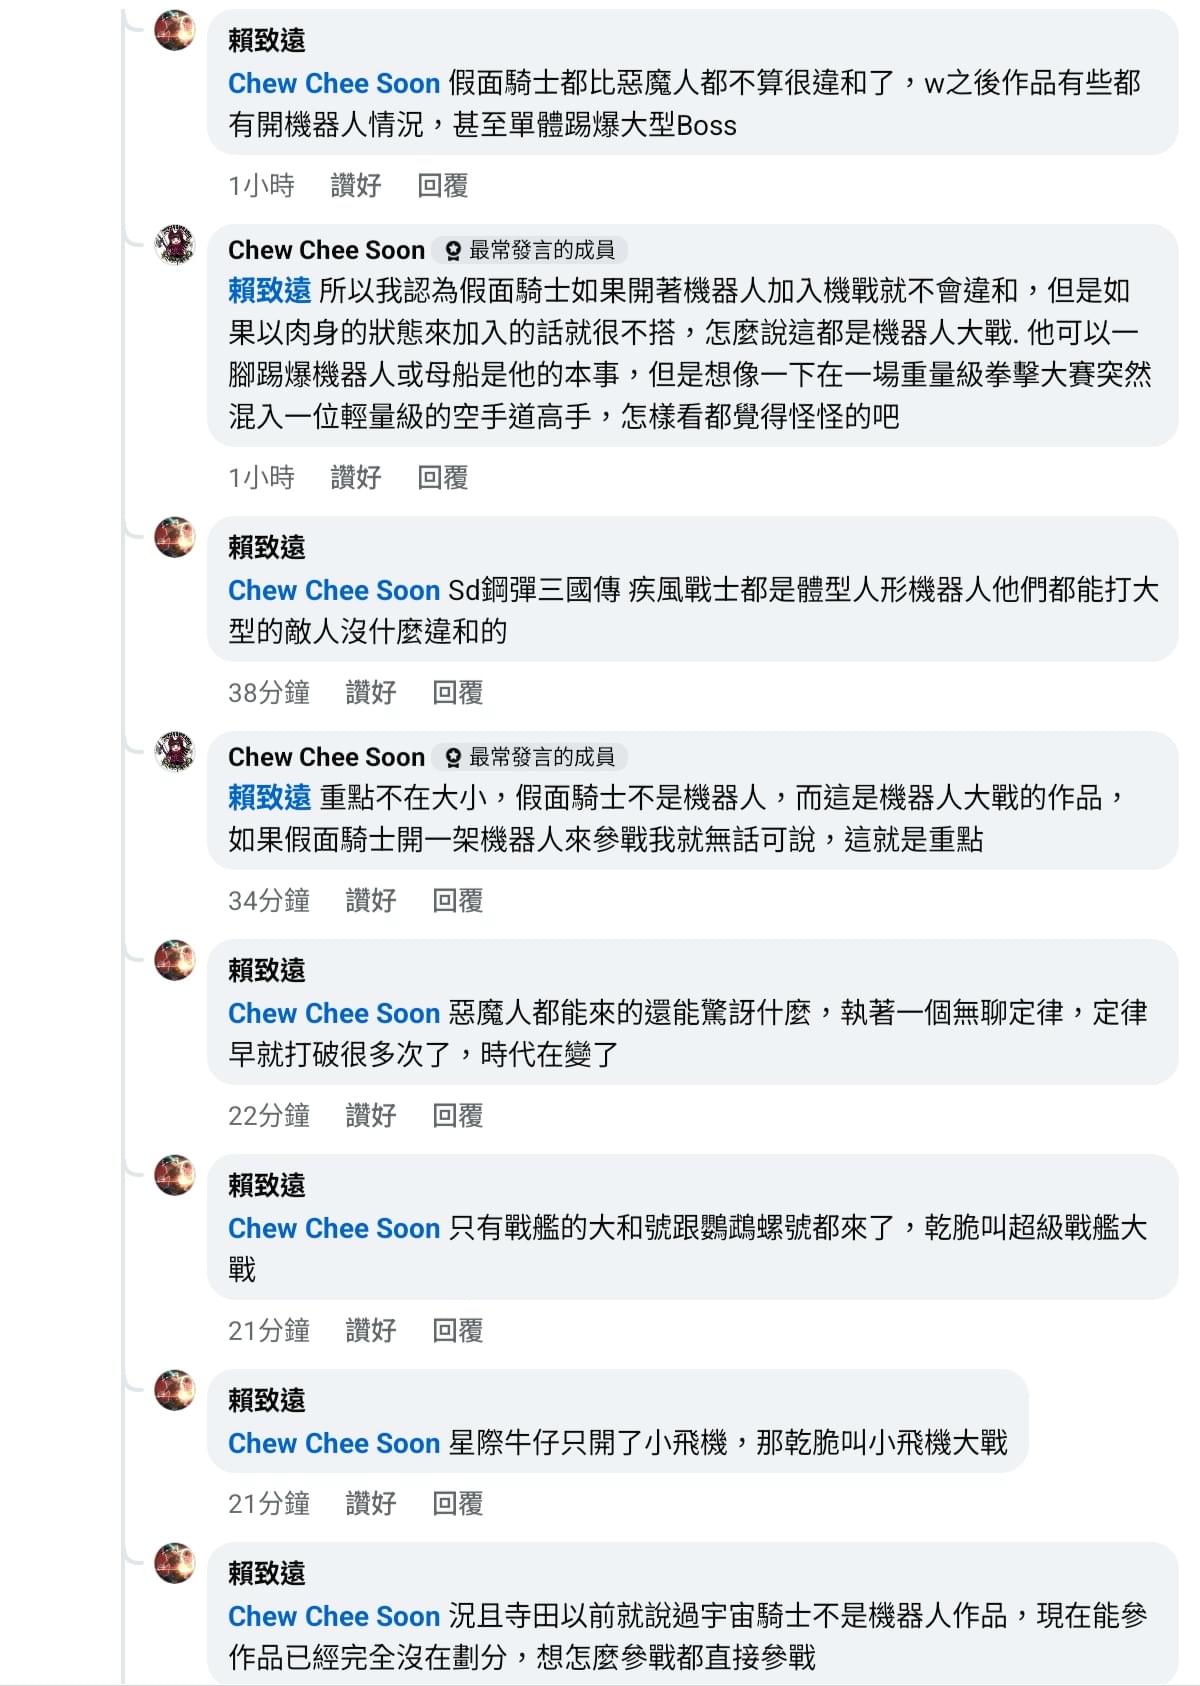Open the Chew Chee Soon author name above the 空手道 comment
Viewport: 1200px width, 1686px height.
tap(326, 250)
